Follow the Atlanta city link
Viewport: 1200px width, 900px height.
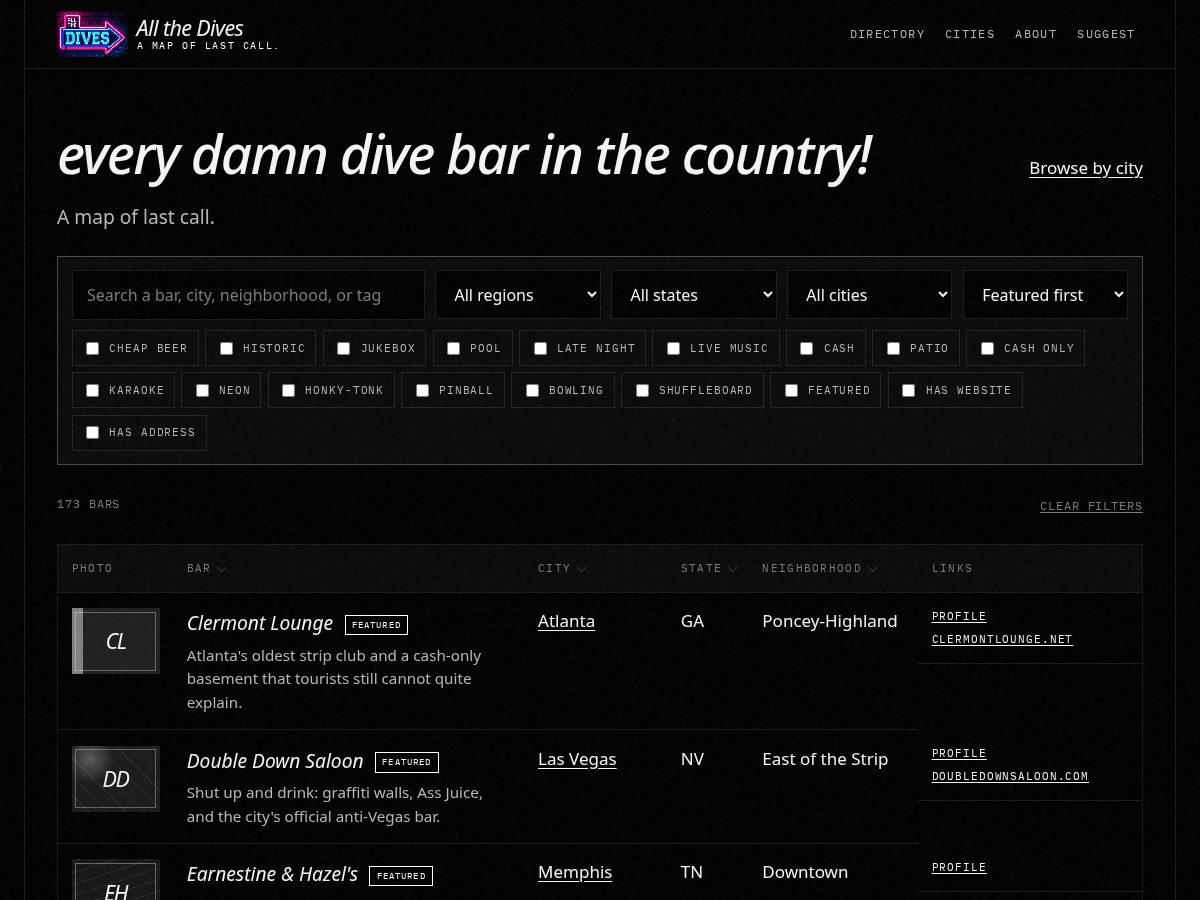click(566, 621)
